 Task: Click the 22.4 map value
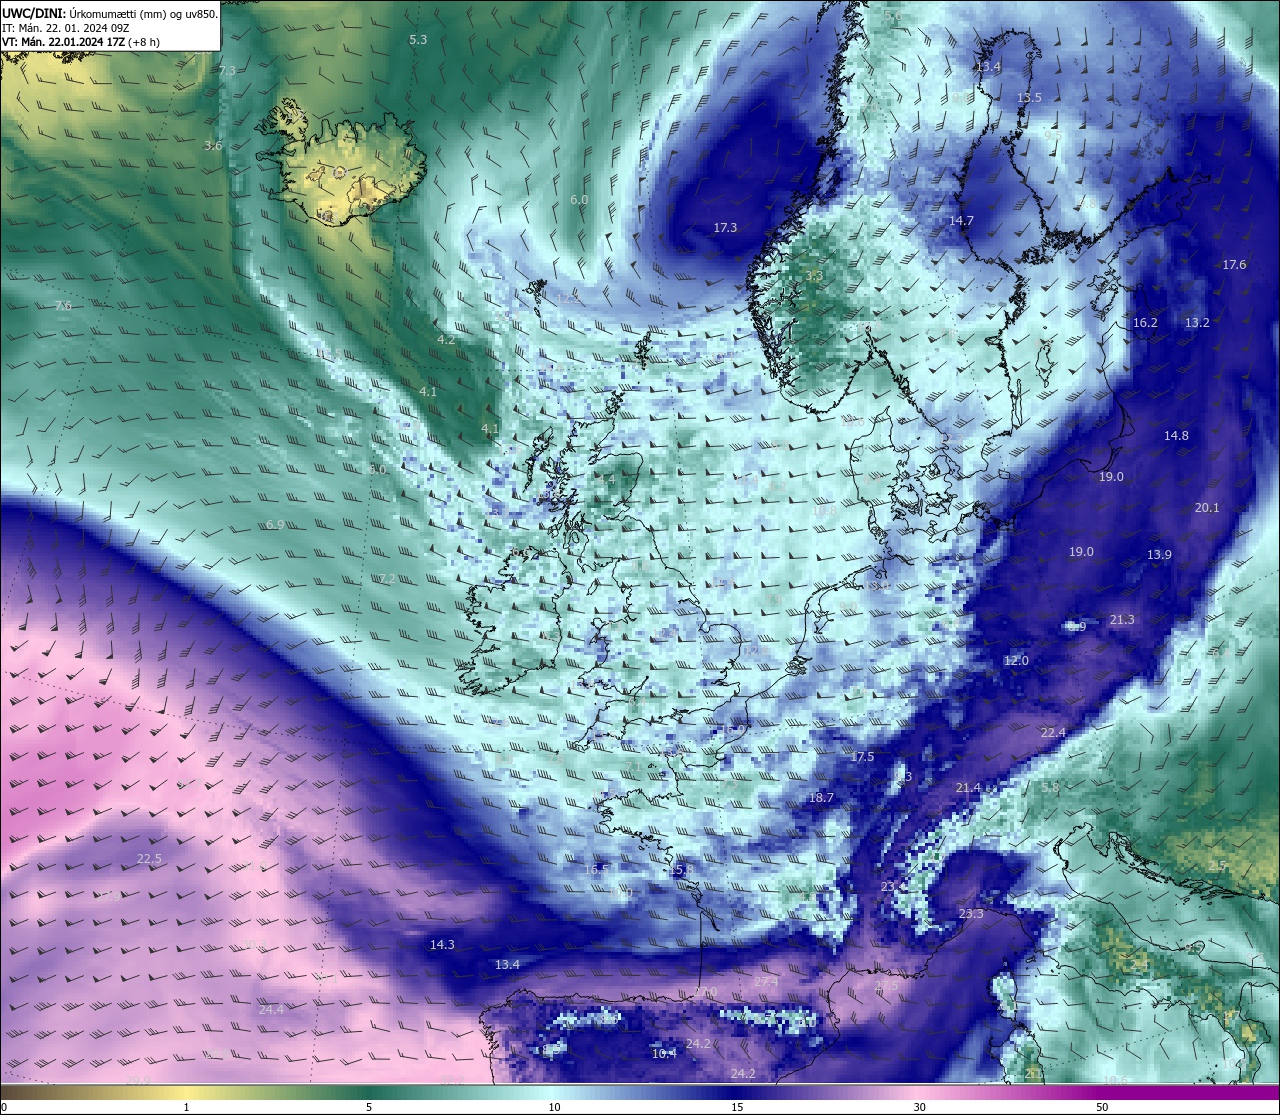tap(1053, 733)
